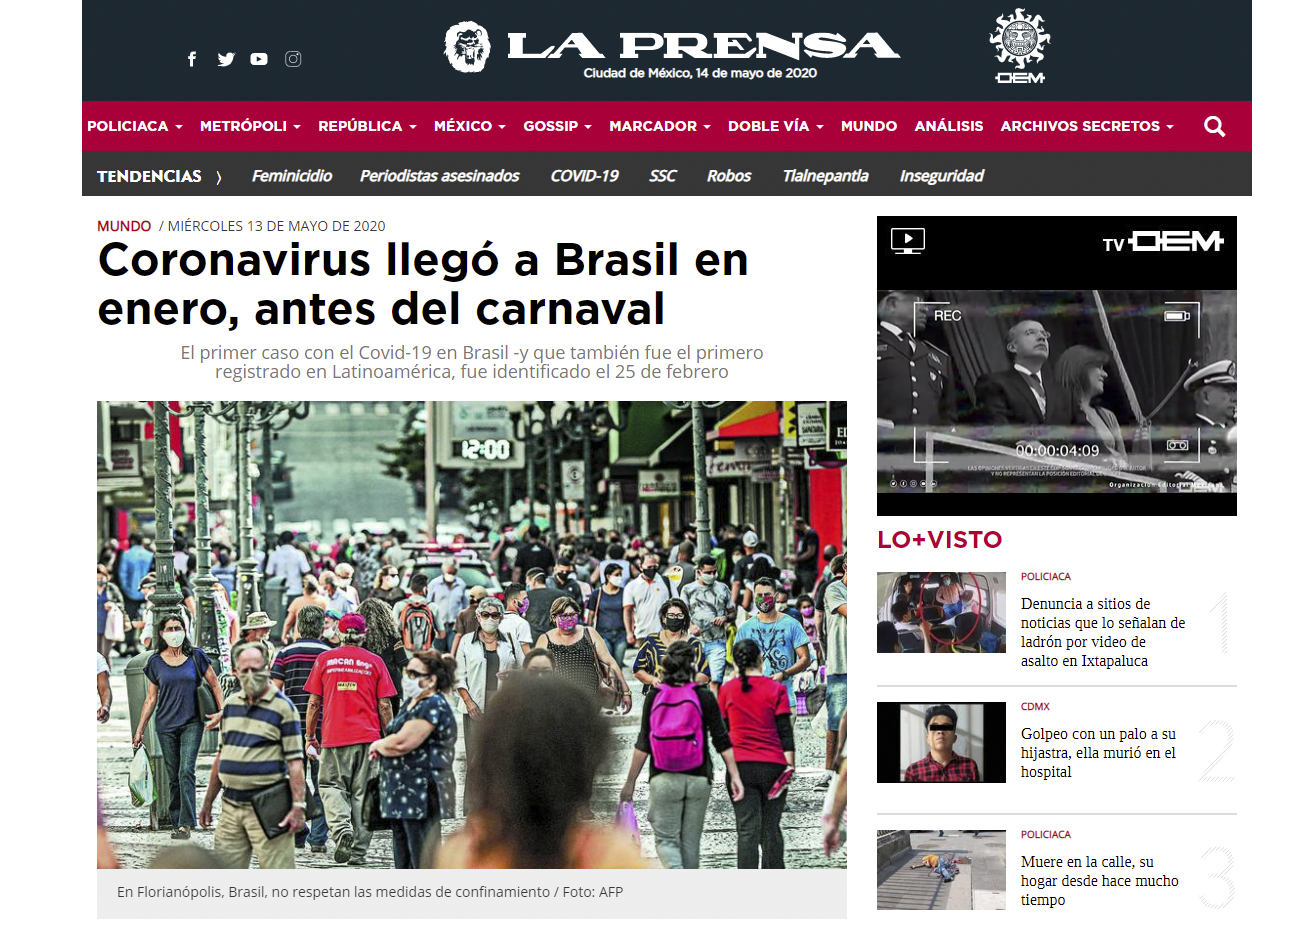
Task: Open the Periodistas asesinados trend link
Action: click(x=439, y=176)
